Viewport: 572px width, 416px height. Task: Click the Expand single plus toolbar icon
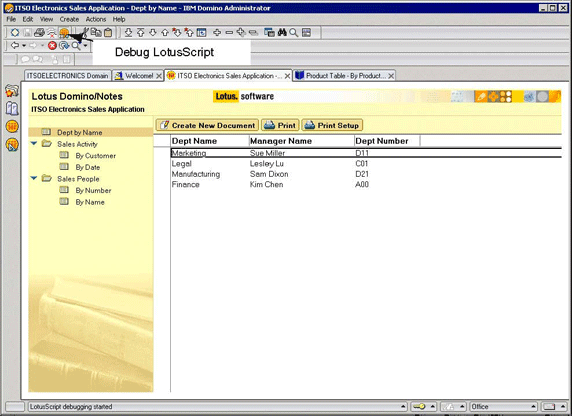(217, 32)
